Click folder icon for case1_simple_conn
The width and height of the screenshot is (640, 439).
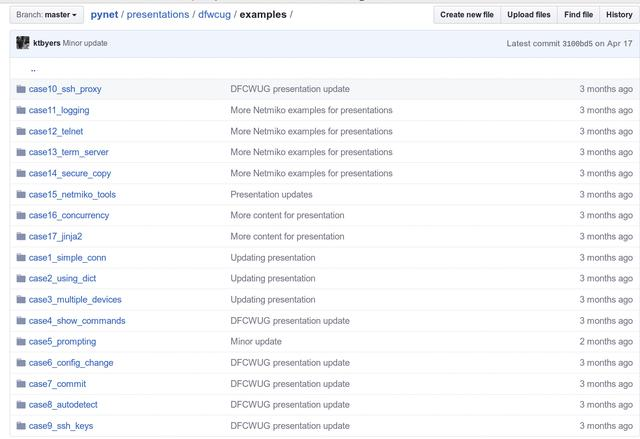(x=21, y=258)
